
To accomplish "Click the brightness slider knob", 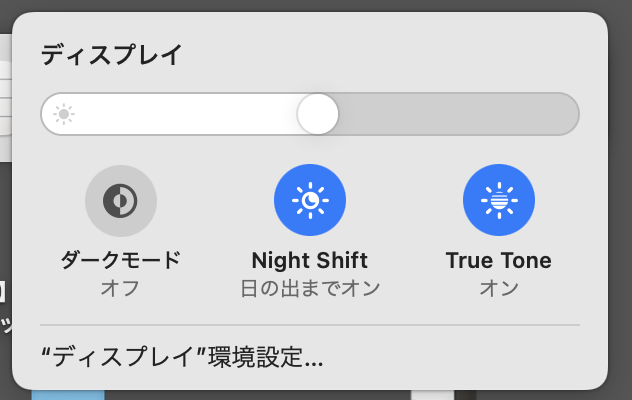I will click(318, 114).
